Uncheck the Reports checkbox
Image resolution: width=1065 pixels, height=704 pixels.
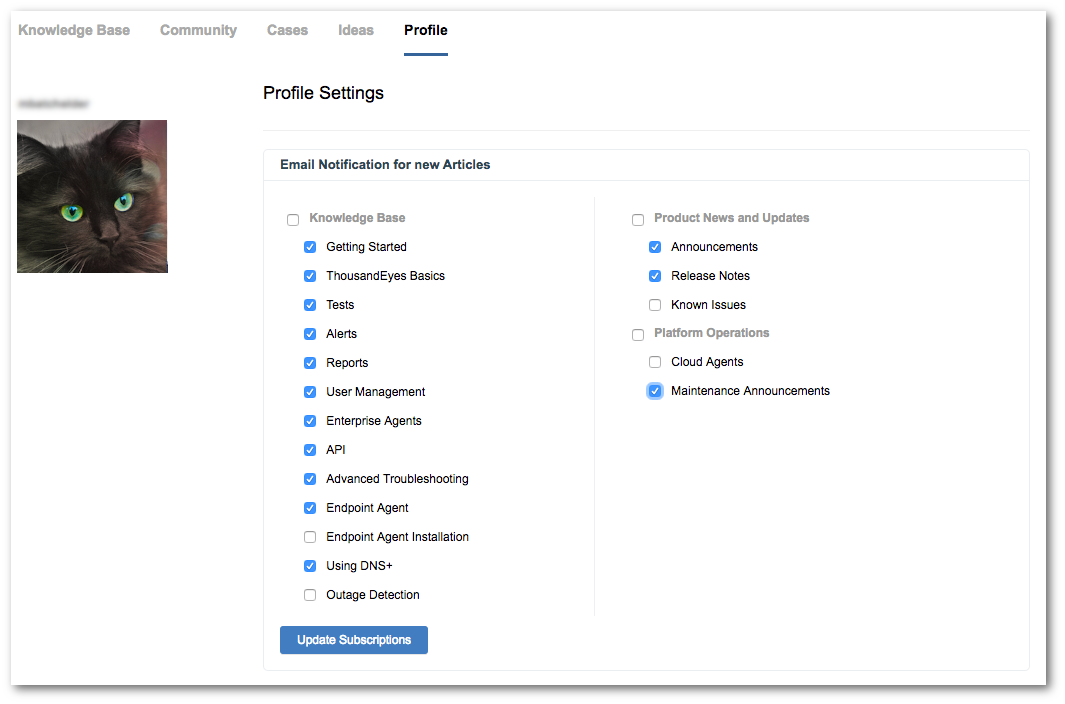(310, 363)
